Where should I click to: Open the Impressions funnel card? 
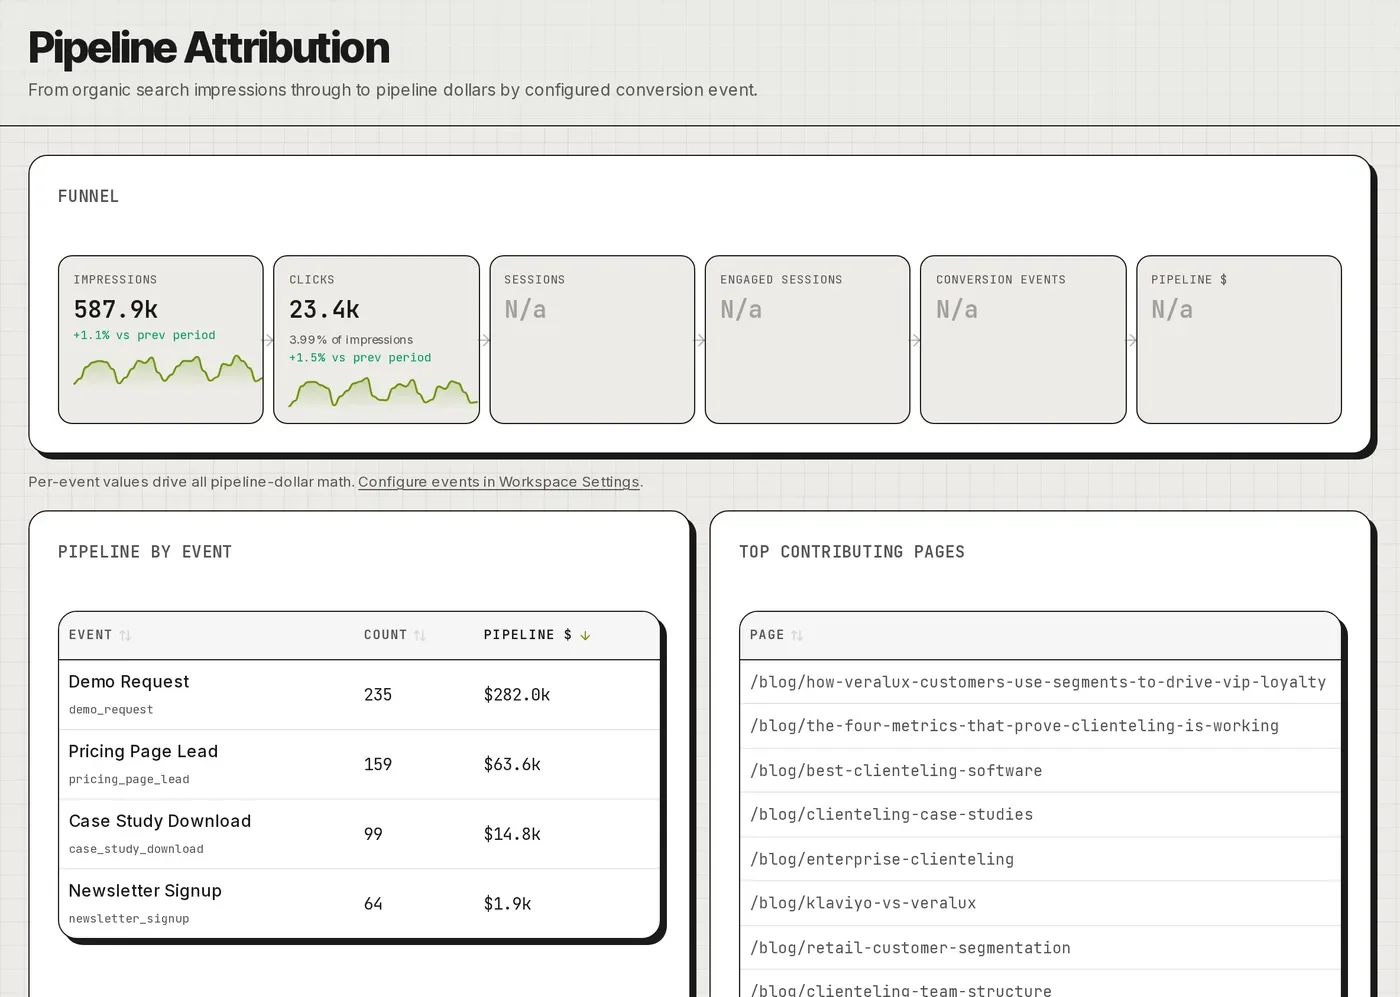click(161, 339)
